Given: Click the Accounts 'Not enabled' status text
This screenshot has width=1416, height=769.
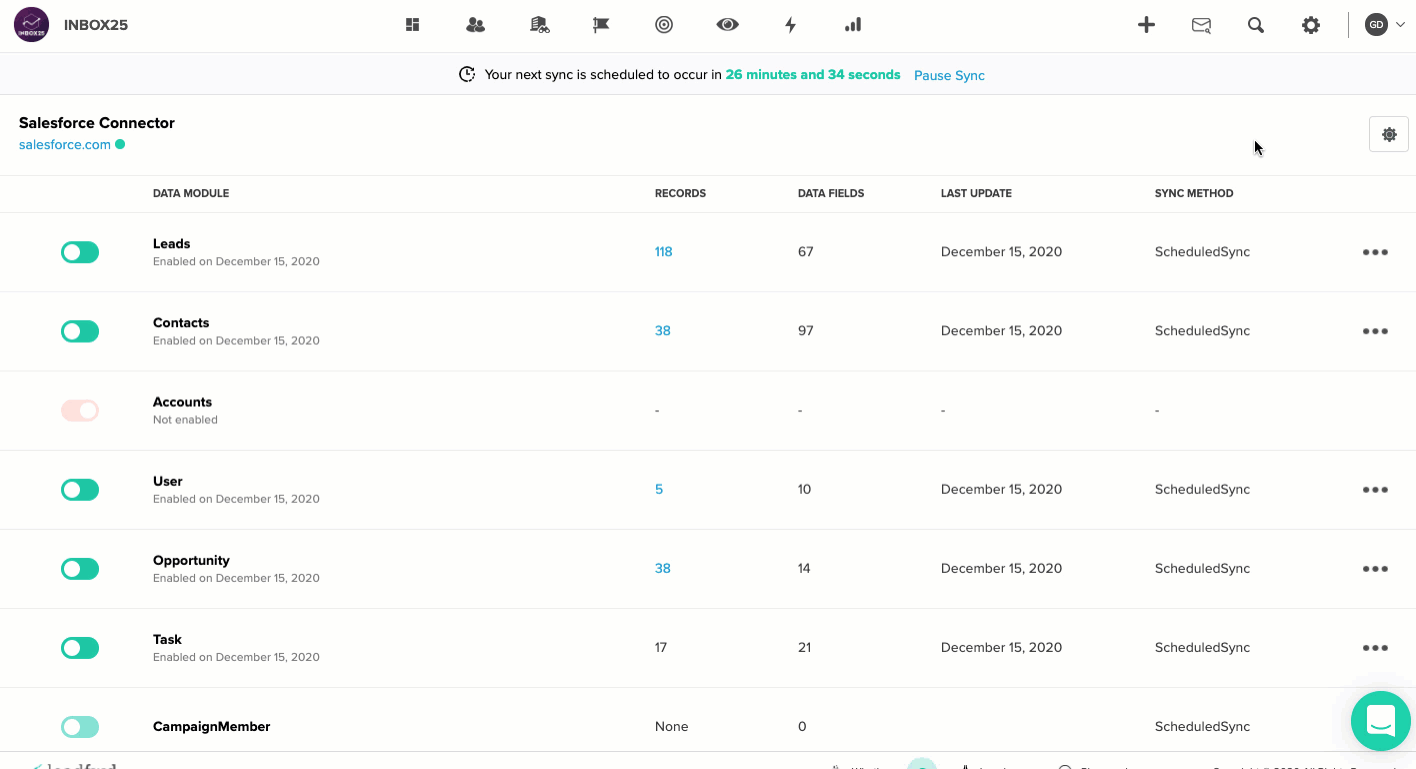Looking at the screenshot, I should point(185,420).
